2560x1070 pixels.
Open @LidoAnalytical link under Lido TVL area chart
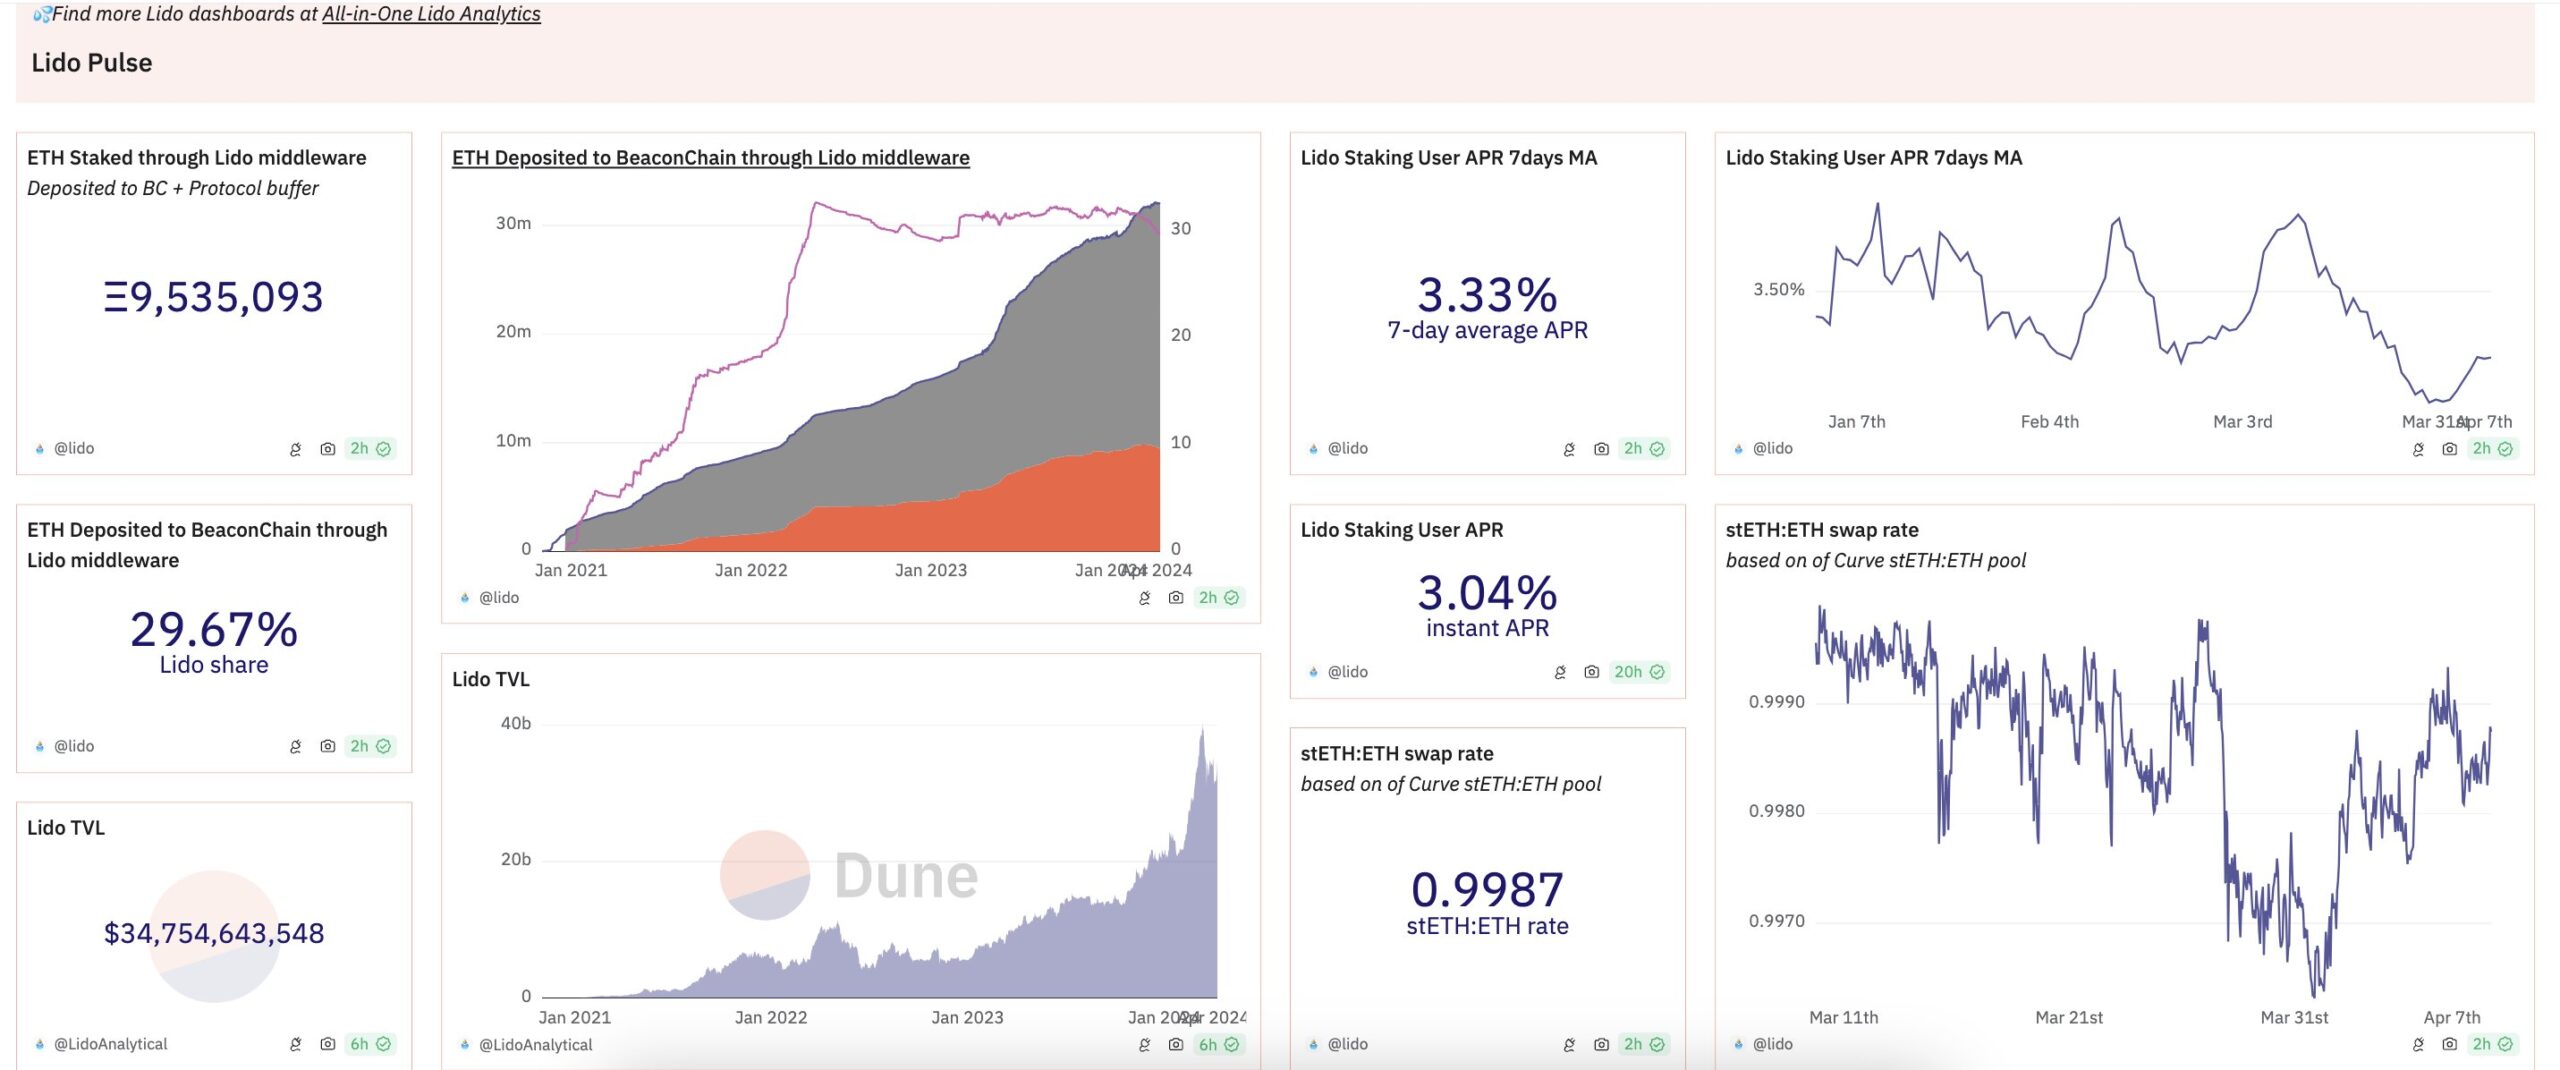[535, 1044]
